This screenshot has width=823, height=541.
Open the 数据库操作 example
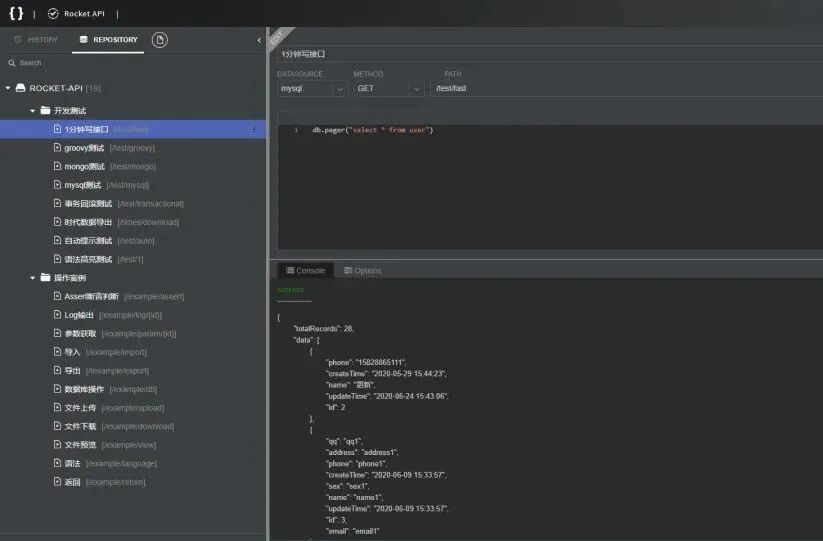(x=133, y=389)
